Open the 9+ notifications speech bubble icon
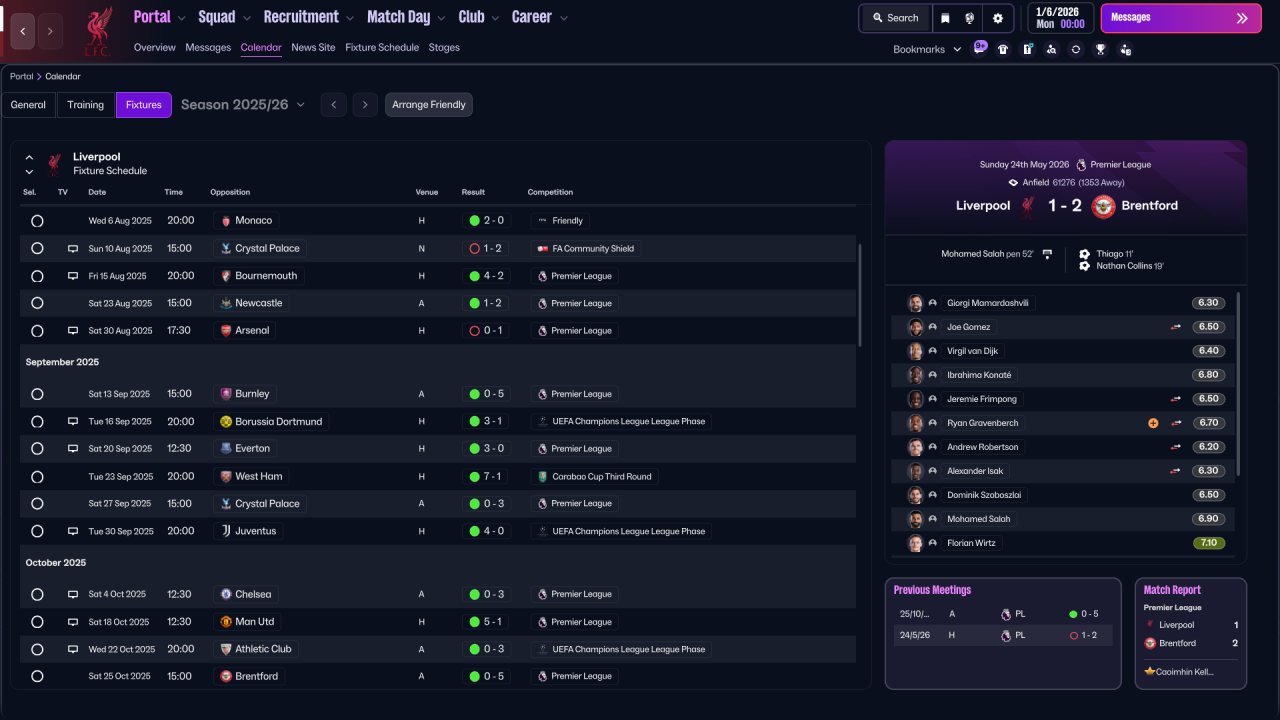1280x720 pixels. point(980,48)
